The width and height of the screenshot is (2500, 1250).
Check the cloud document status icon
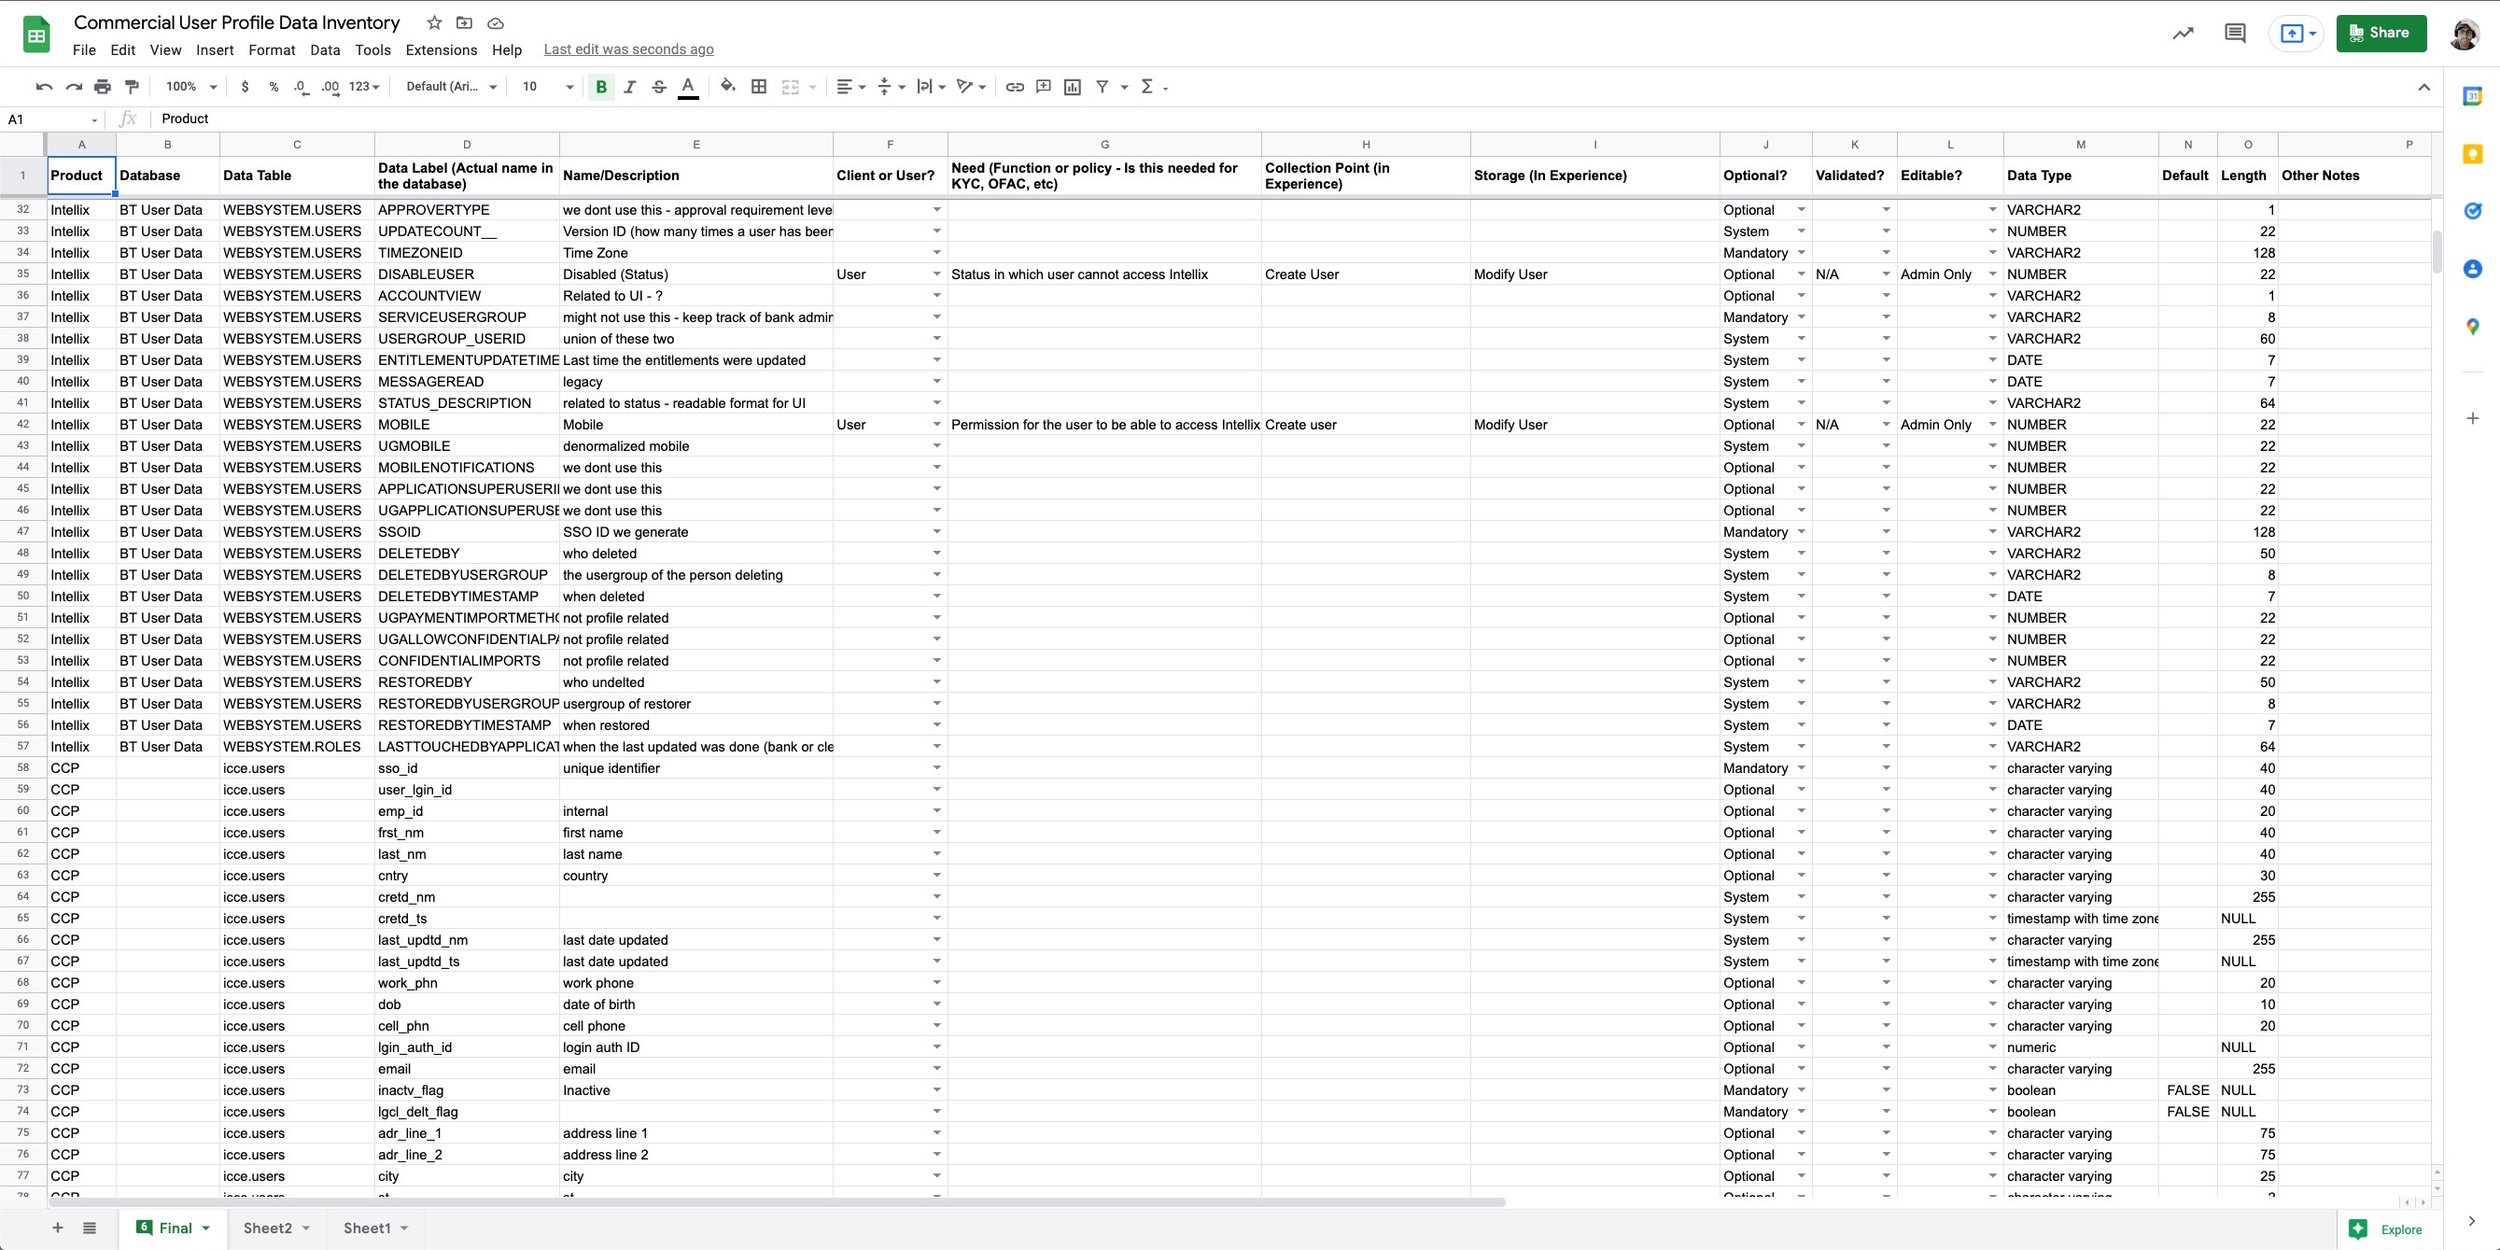[x=495, y=23]
